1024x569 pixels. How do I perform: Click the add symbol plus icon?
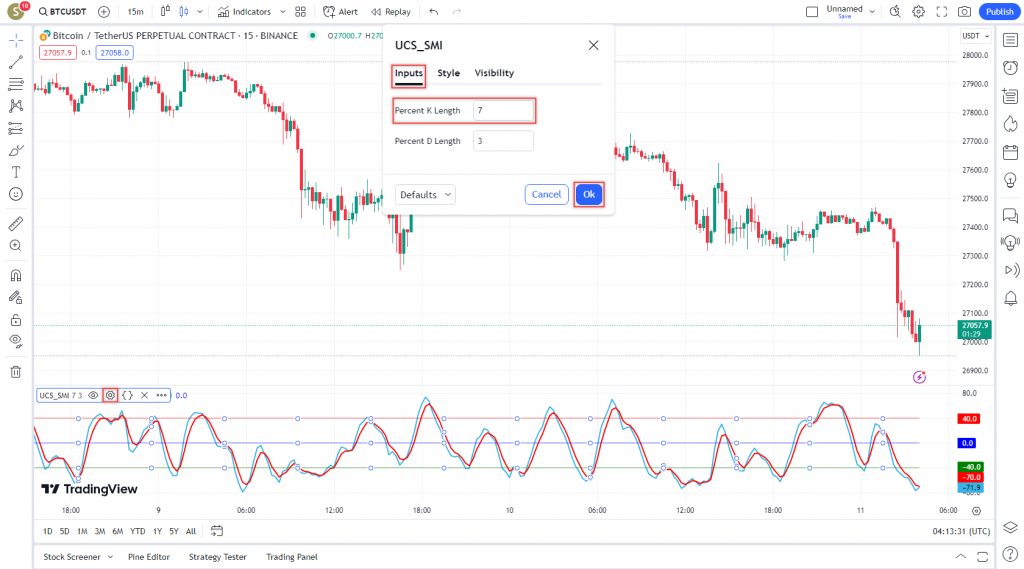click(104, 12)
